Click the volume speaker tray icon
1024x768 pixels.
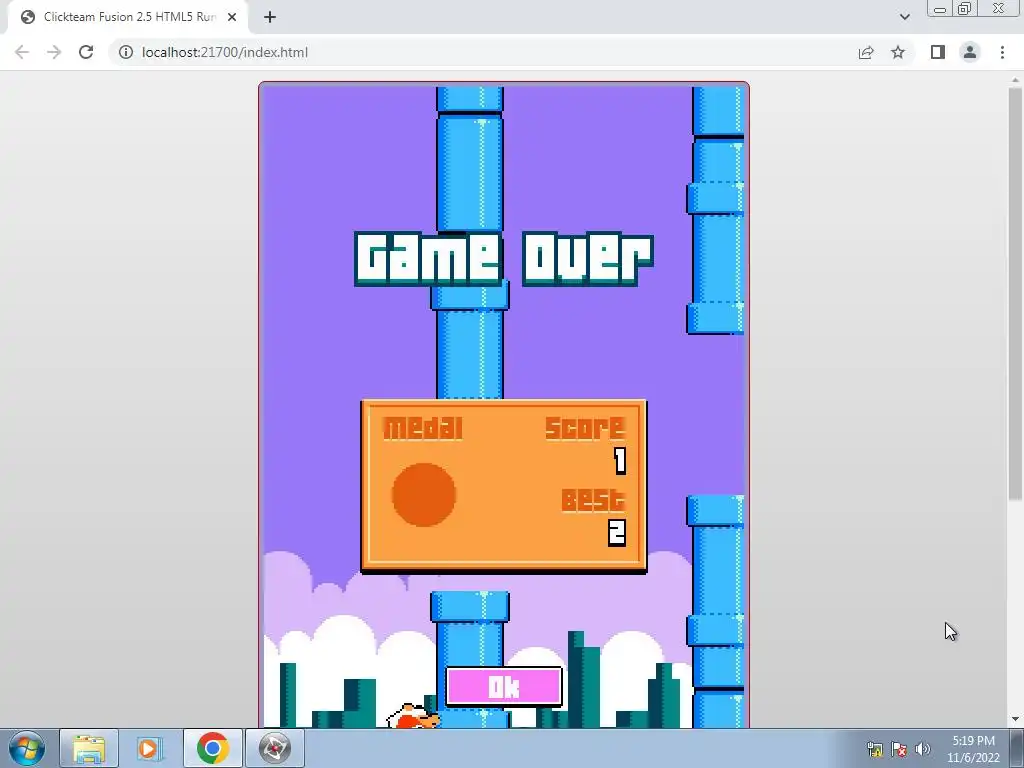[923, 749]
